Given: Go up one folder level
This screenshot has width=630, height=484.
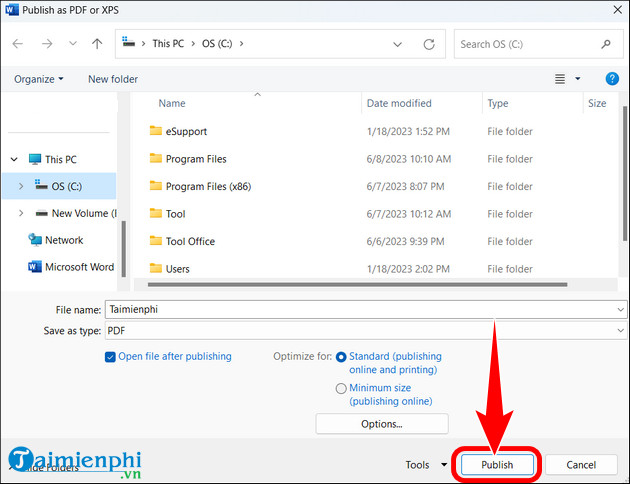Looking at the screenshot, I should click(97, 43).
